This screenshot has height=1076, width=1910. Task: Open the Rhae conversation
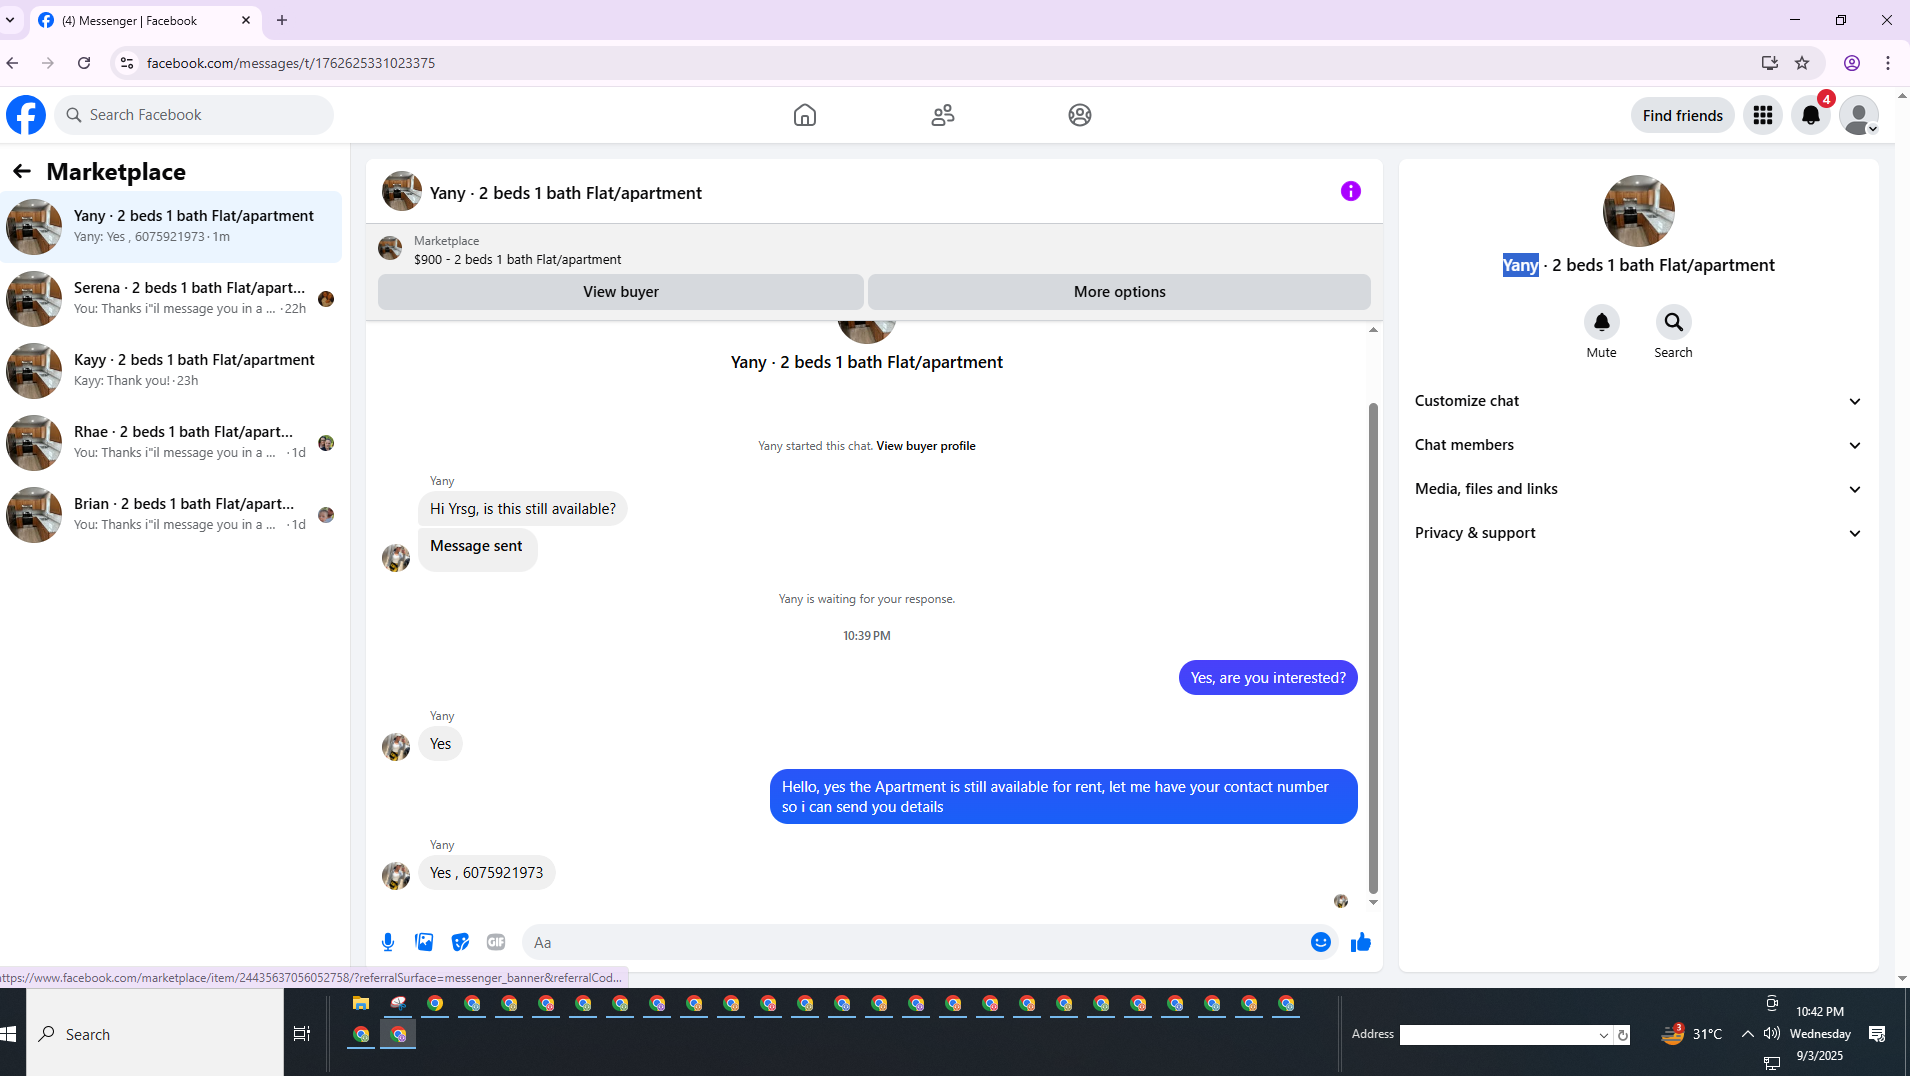[171, 443]
